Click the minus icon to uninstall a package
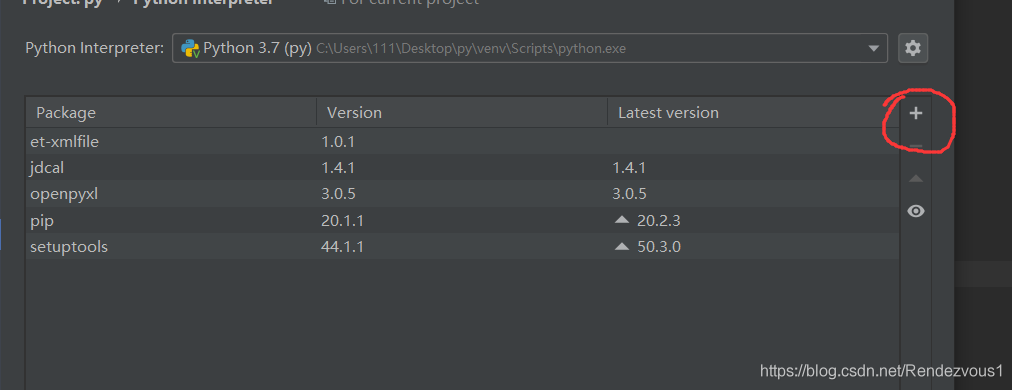The width and height of the screenshot is (1012, 390). (x=915, y=147)
